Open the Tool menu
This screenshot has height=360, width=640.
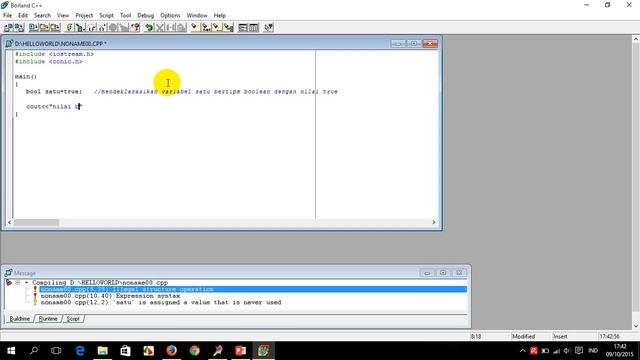point(125,15)
